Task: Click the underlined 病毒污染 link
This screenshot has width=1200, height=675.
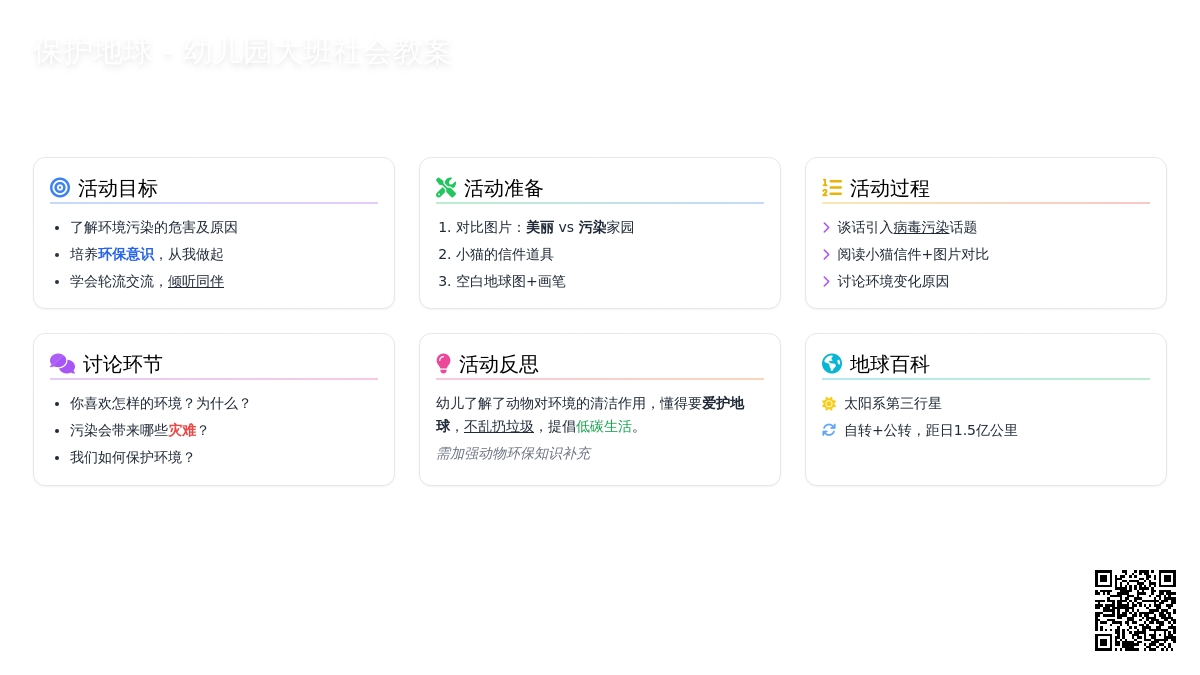Action: point(921,228)
